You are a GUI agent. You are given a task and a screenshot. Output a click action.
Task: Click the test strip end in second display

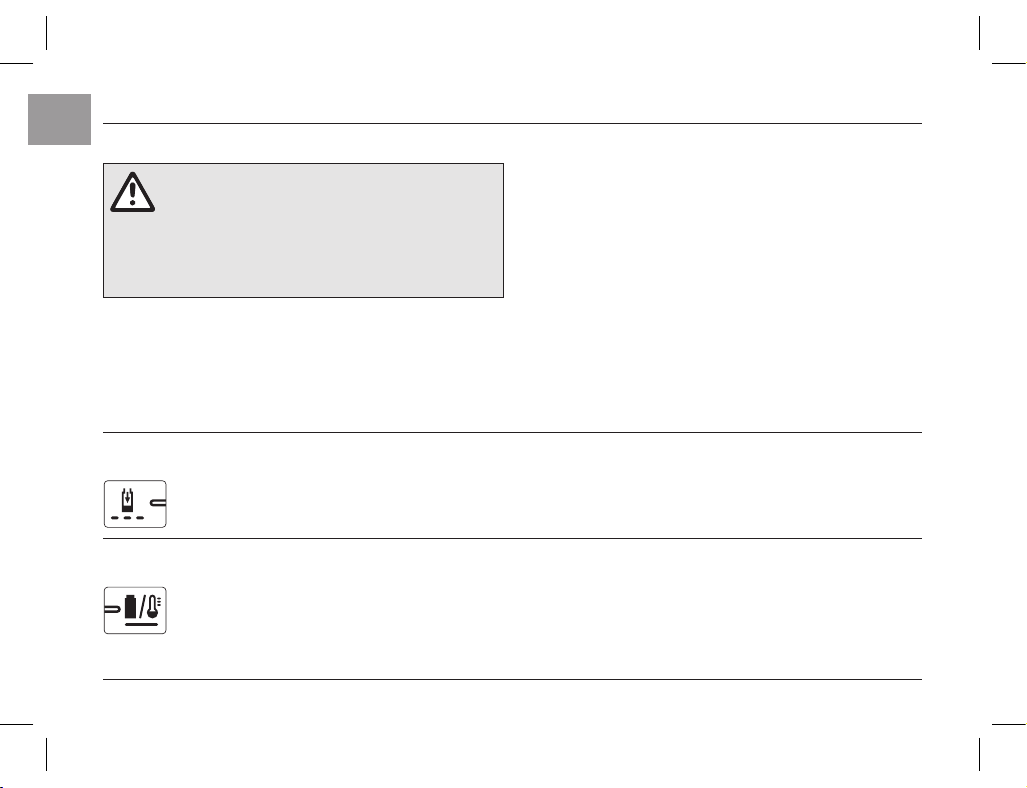113,609
